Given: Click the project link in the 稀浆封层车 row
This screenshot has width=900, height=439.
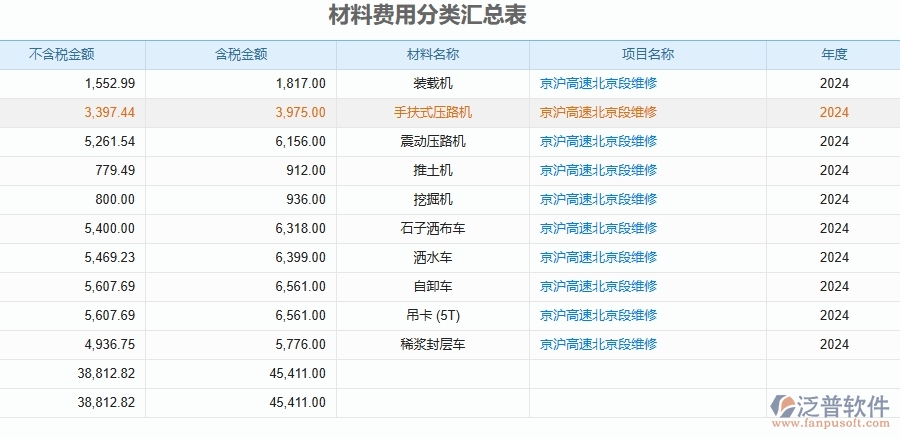Looking at the screenshot, I should click(x=598, y=345).
